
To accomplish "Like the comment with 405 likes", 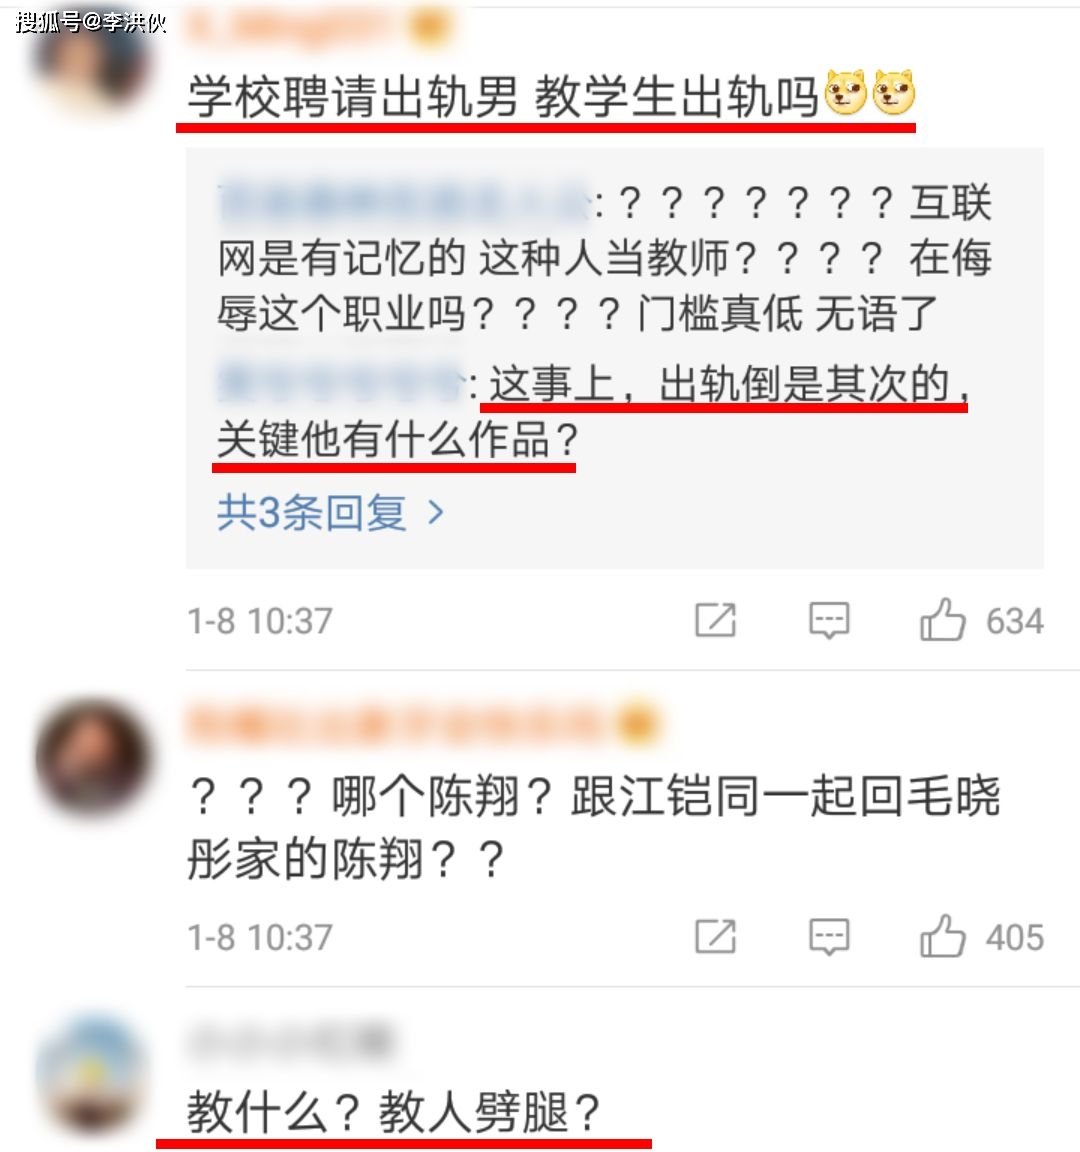I will click(x=943, y=936).
